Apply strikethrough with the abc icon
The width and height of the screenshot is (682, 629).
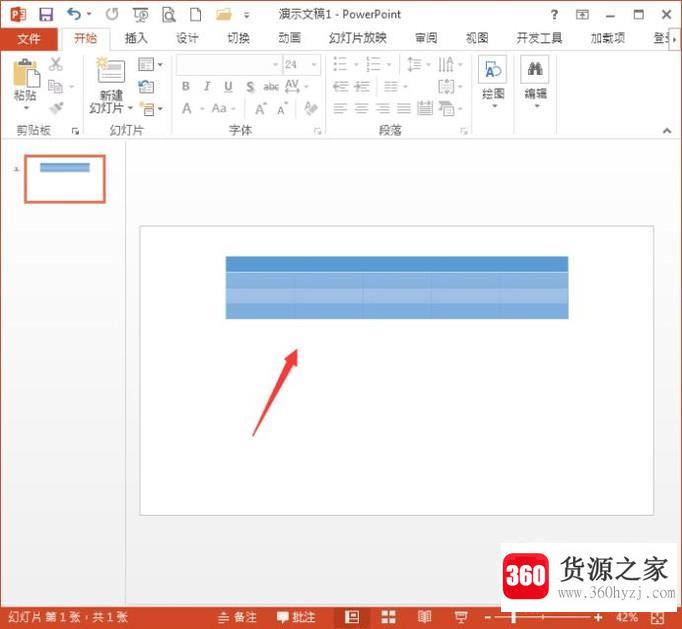271,87
